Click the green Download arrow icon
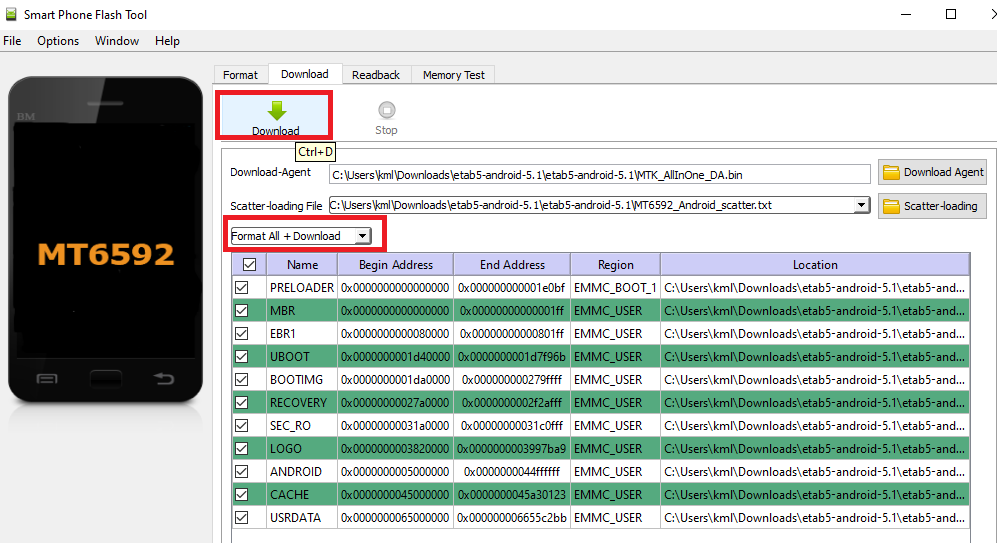Screen dimensions: 997x543 (x=277, y=111)
